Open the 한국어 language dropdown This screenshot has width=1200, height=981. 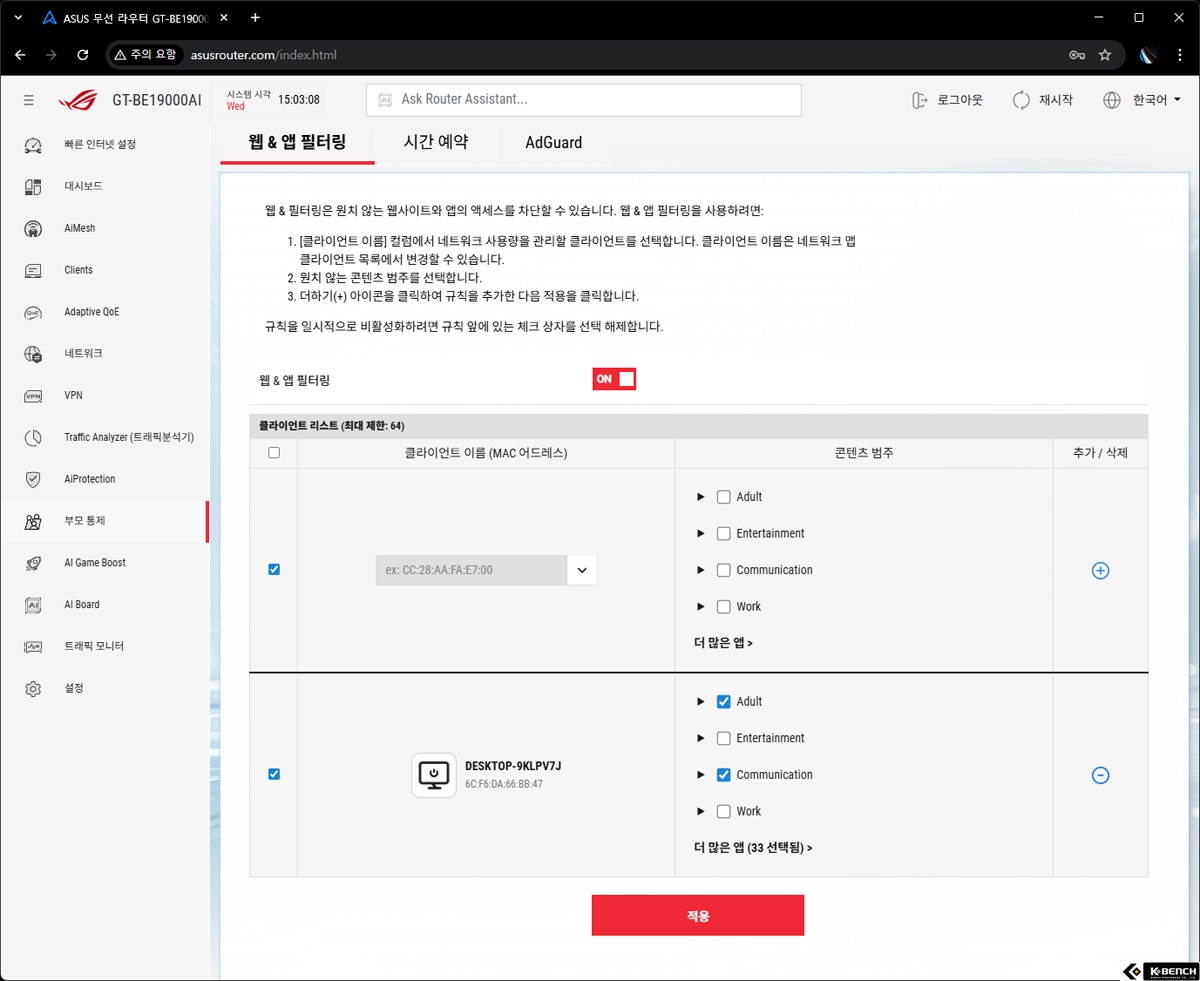coord(1142,100)
